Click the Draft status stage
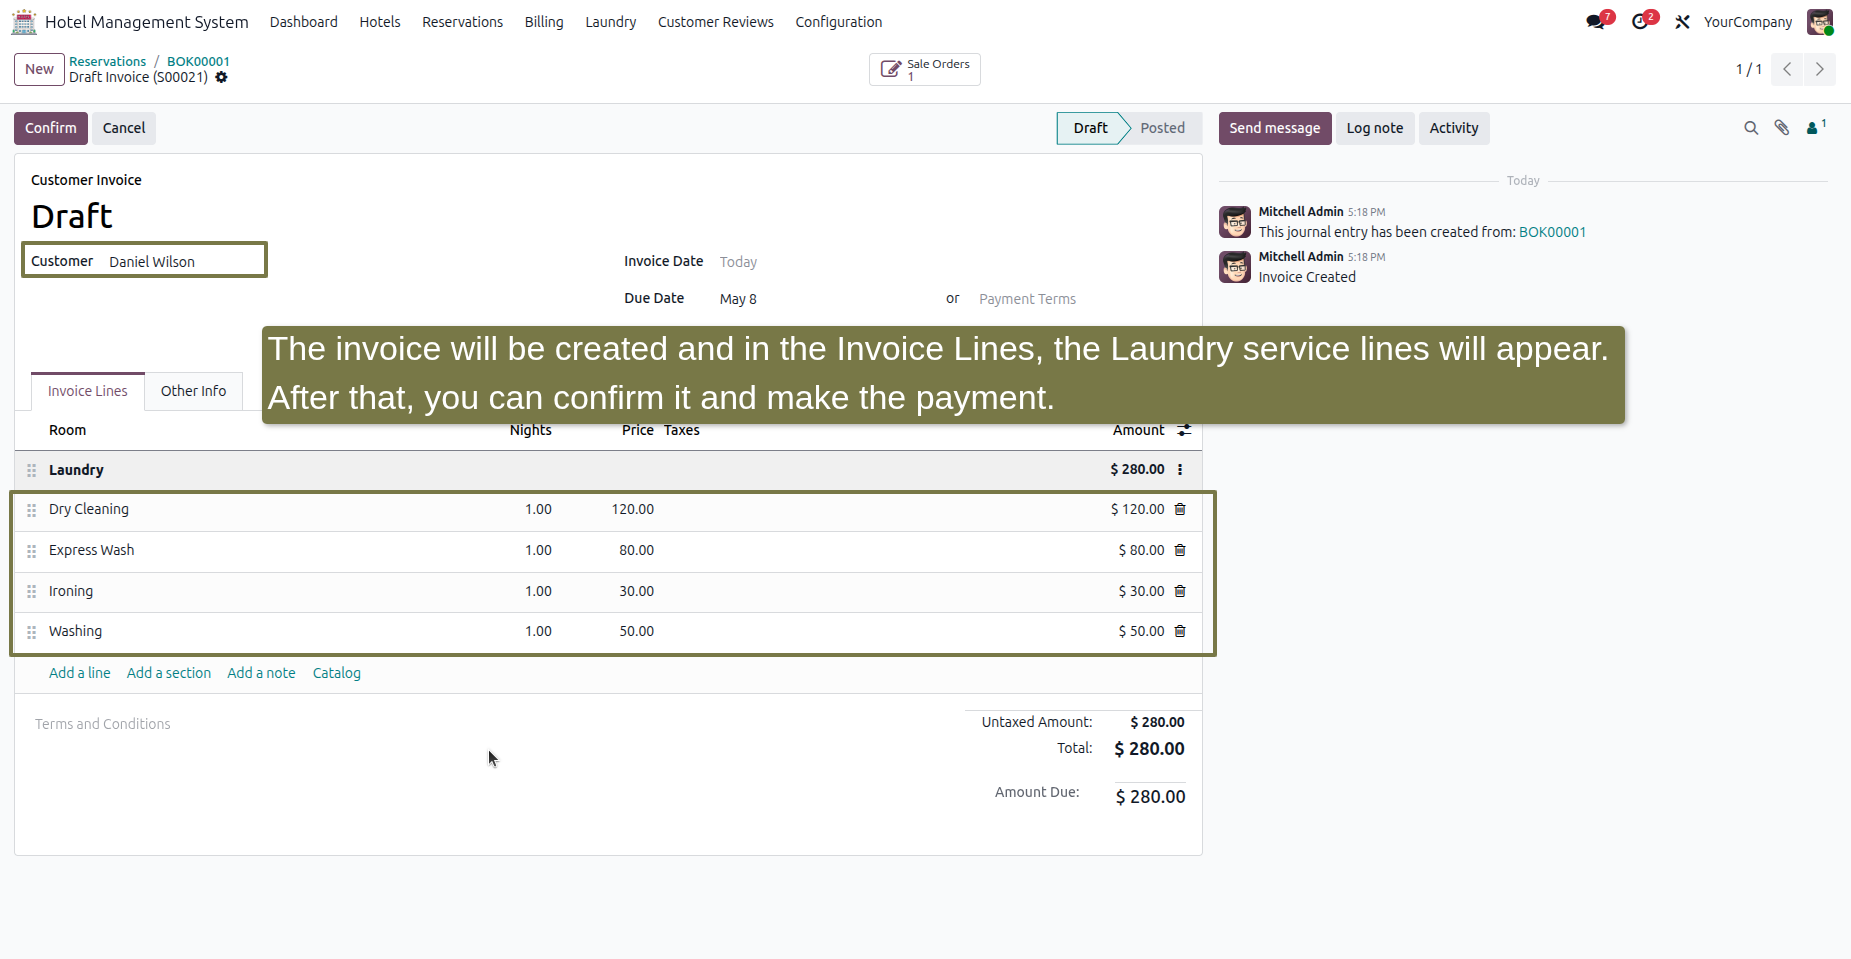This screenshot has height=959, width=1851. point(1090,128)
